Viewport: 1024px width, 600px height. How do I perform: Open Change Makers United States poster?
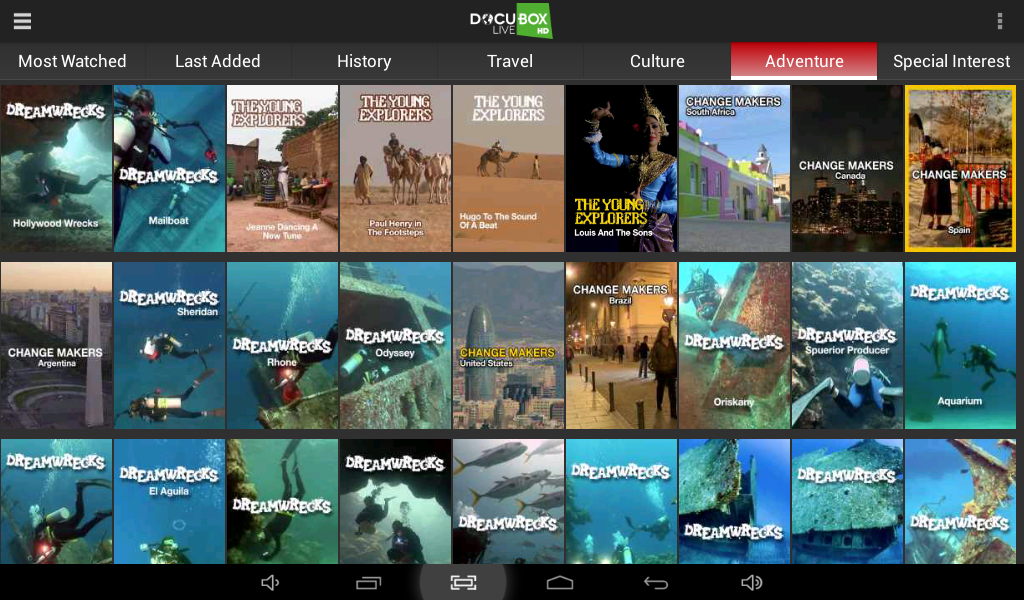(508, 345)
